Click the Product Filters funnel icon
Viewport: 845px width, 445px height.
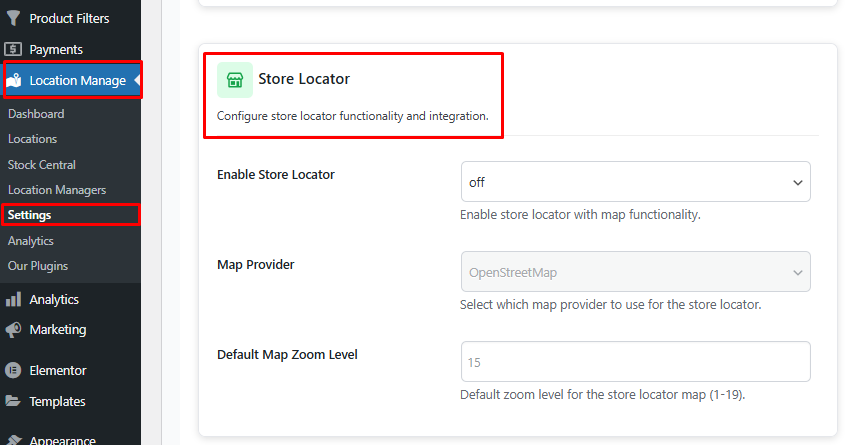pyautogui.click(x=14, y=18)
